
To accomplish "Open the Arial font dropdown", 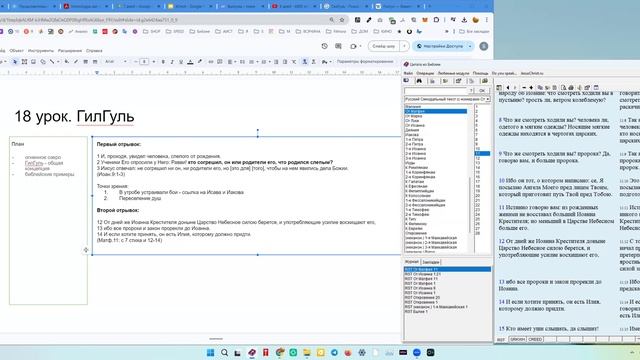I will point(116,62).
